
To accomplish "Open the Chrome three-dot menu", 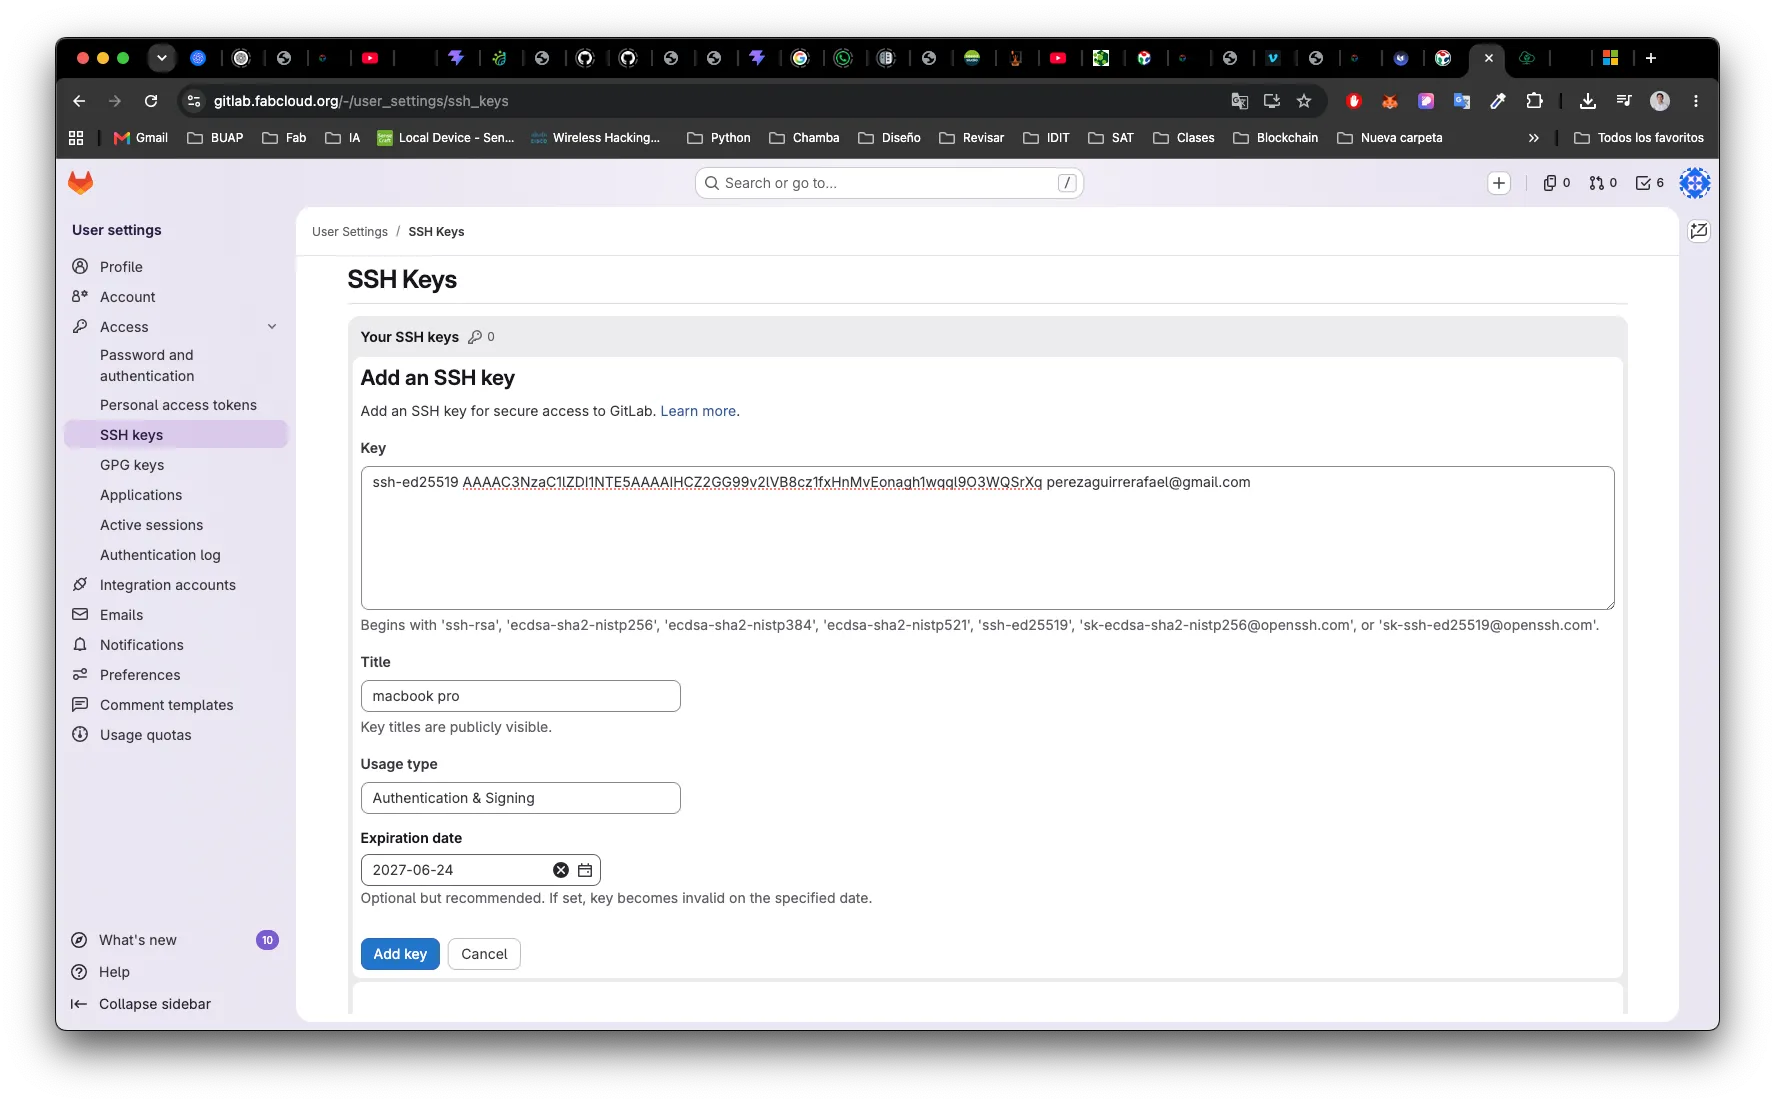I will (1695, 101).
